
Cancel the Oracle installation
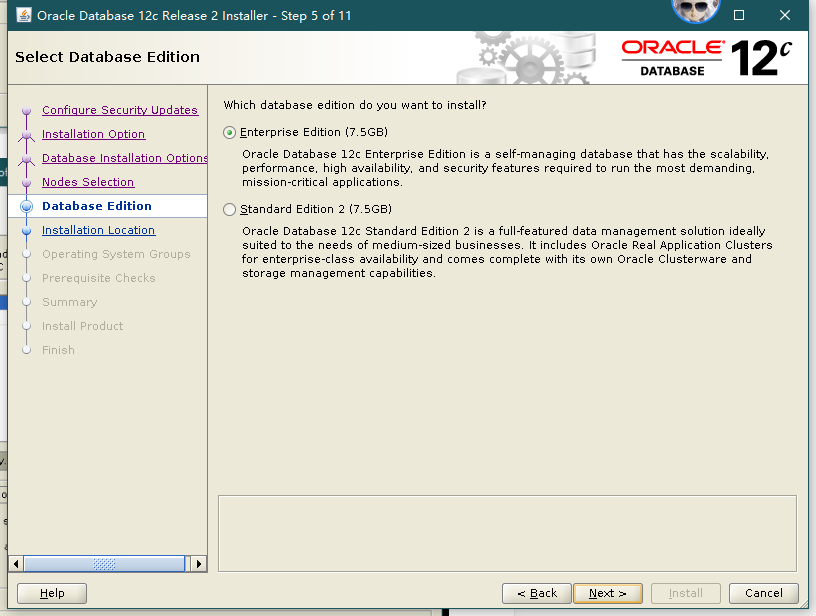pyautogui.click(x=763, y=593)
